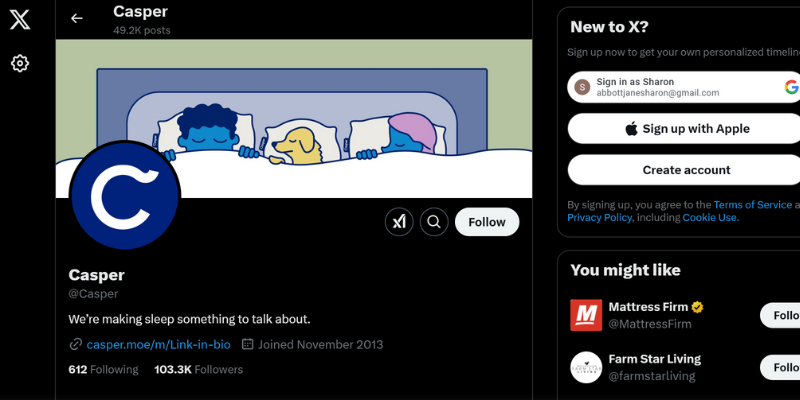Click the Grok icon on profile
This screenshot has height=400, width=800.
pos(399,222)
